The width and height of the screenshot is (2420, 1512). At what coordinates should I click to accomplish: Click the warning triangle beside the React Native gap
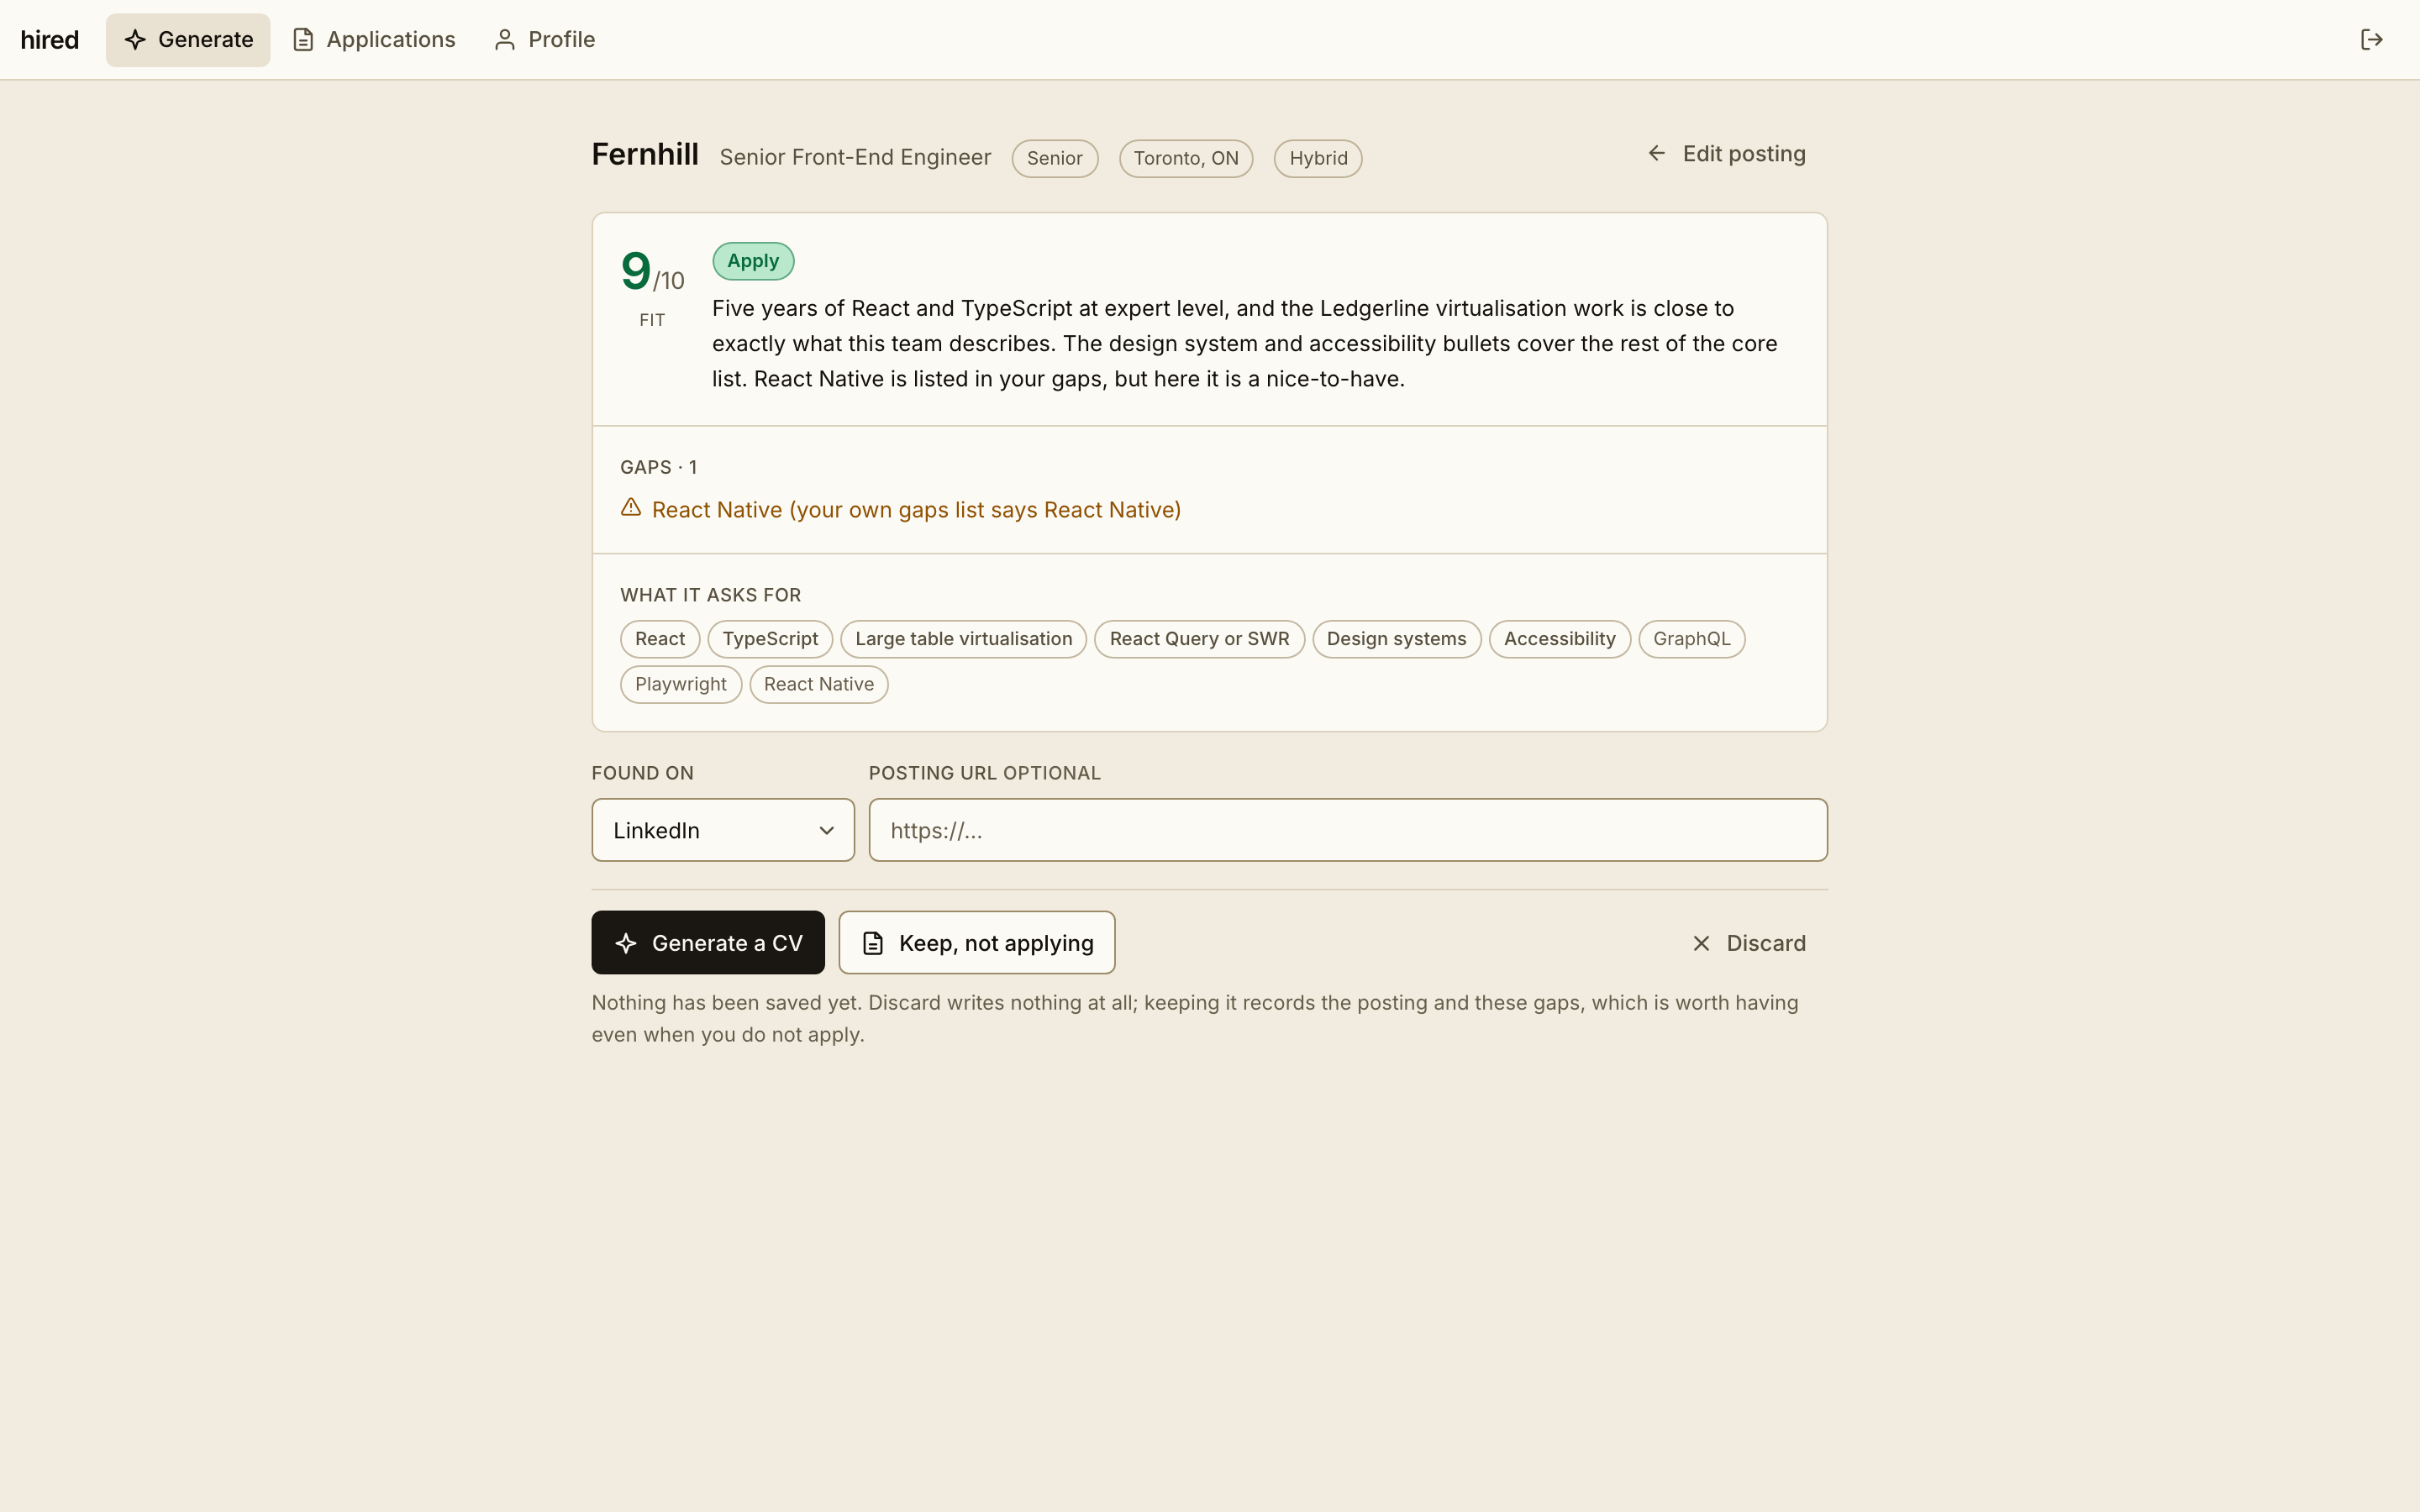click(631, 508)
